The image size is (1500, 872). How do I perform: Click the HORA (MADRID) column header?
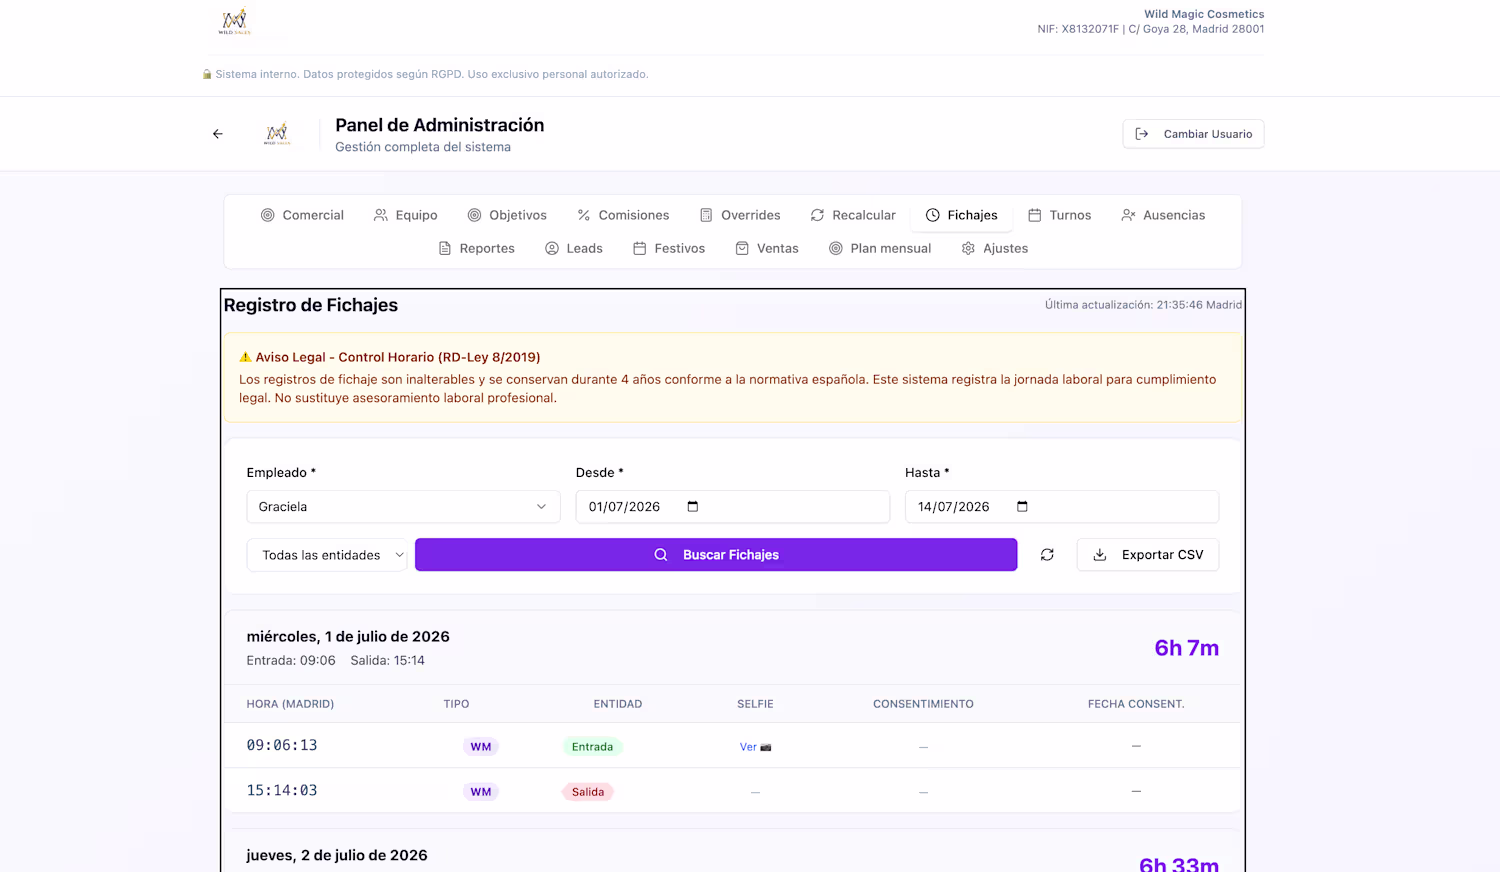pyautogui.click(x=290, y=704)
